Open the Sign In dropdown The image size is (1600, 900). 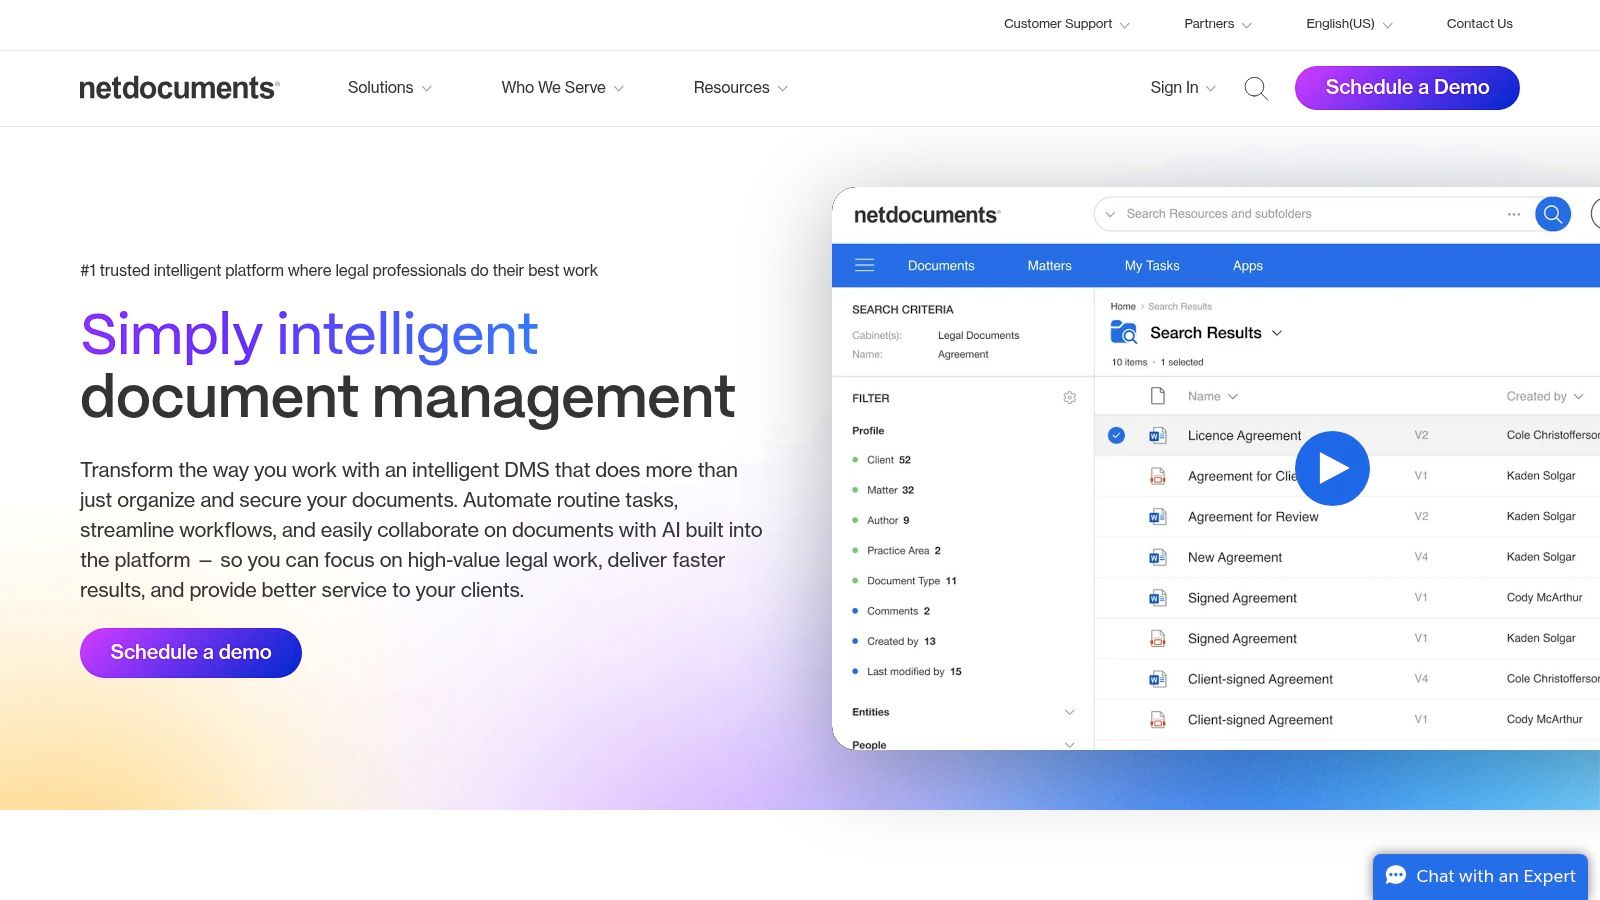[x=1183, y=88]
